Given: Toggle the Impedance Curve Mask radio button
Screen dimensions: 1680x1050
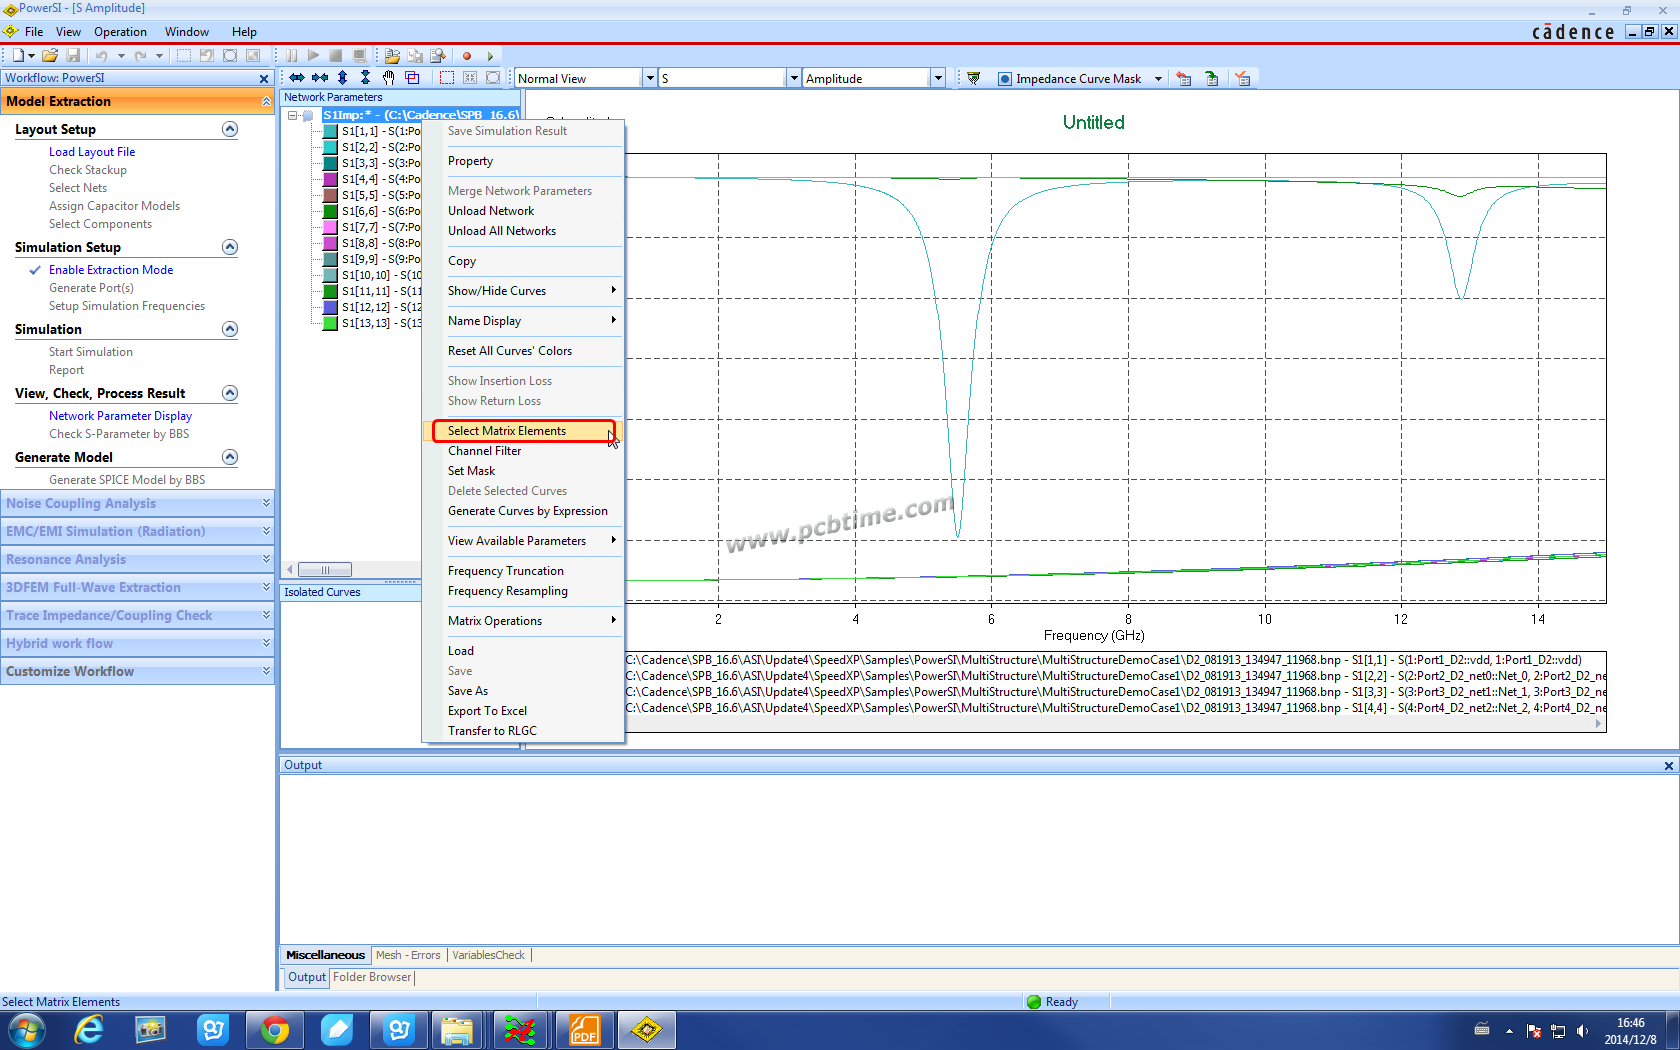Looking at the screenshot, I should click(x=1005, y=79).
